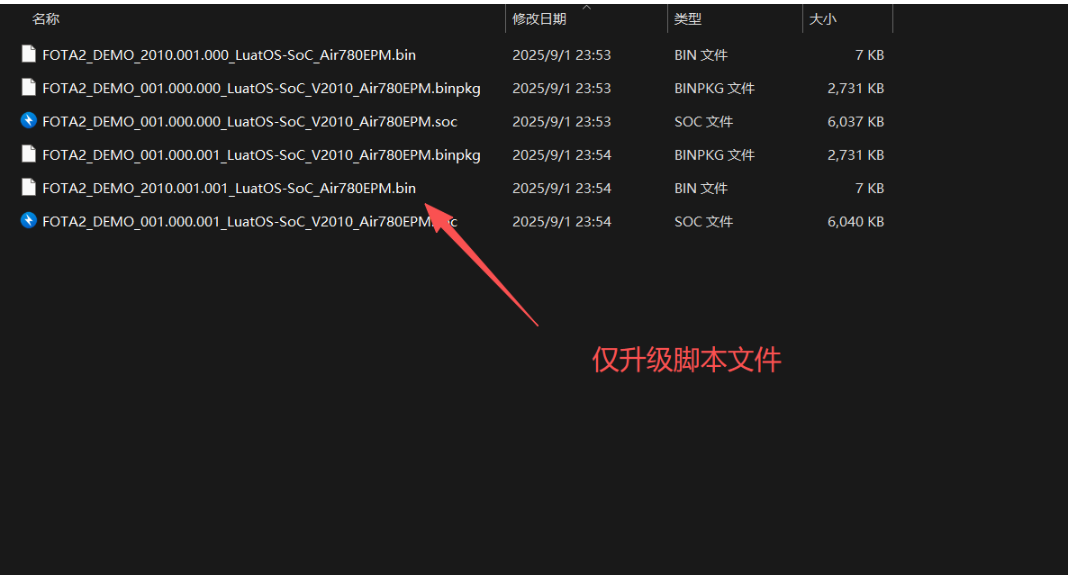1068x576 pixels.
Task: Click SOC 文件 type of 001.000.000 file
Action: coord(704,122)
